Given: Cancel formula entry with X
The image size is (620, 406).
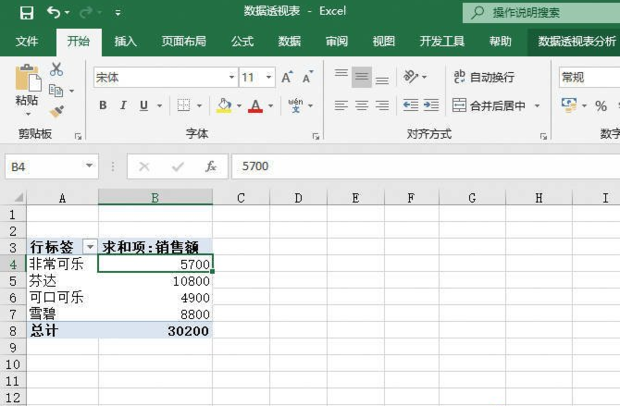Looking at the screenshot, I should coord(144,166).
